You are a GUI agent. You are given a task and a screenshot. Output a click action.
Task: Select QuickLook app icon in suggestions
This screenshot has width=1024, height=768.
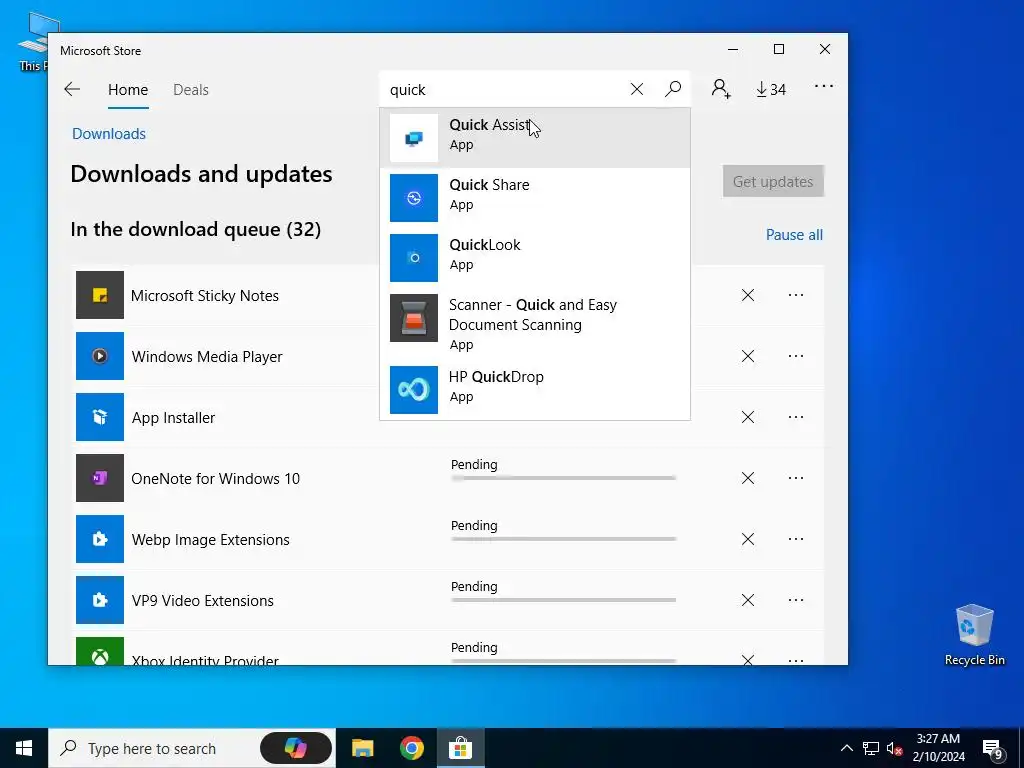[x=414, y=258]
